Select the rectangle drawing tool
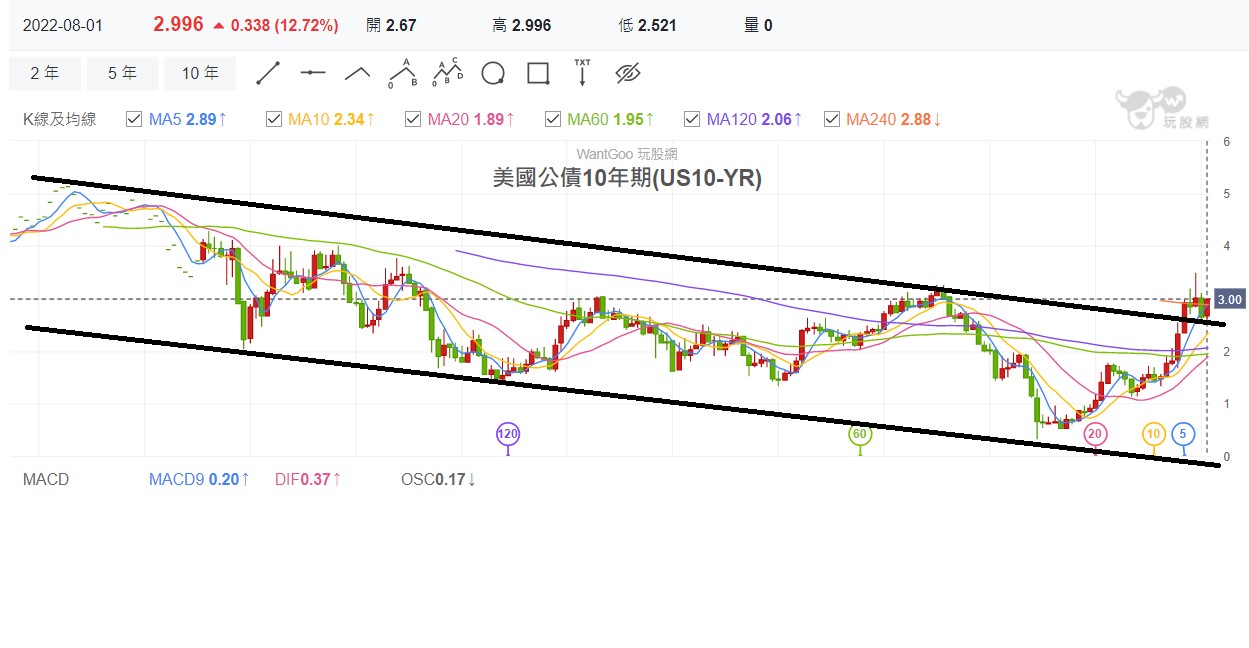Viewport: 1249px width, 648px height. (538, 73)
